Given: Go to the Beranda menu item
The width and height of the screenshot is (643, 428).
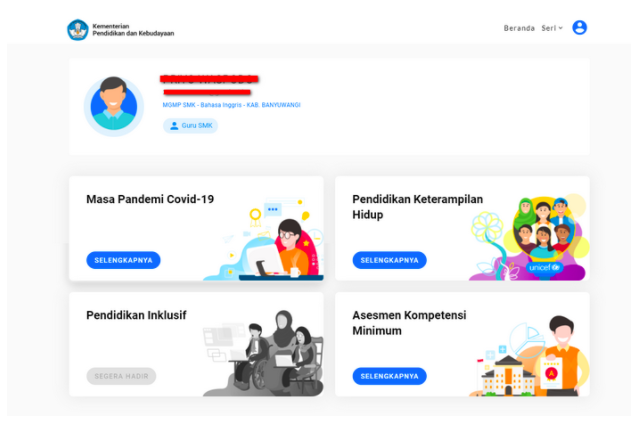Looking at the screenshot, I should coord(519,28).
